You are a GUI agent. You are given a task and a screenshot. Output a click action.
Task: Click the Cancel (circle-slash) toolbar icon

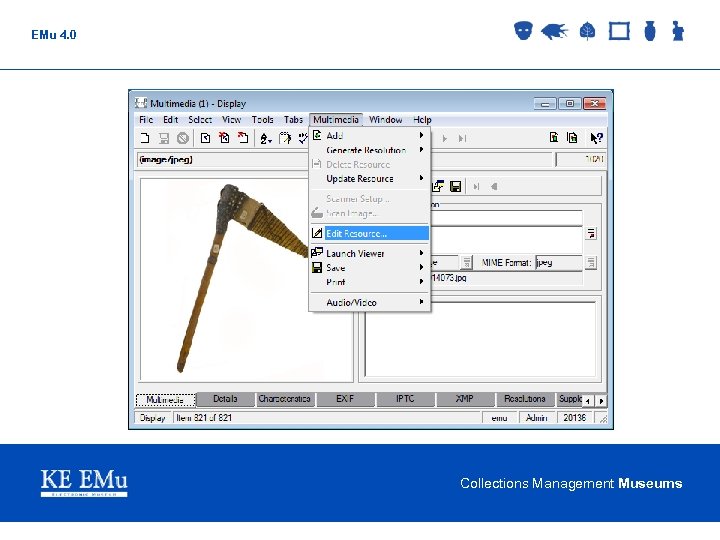[x=183, y=138]
